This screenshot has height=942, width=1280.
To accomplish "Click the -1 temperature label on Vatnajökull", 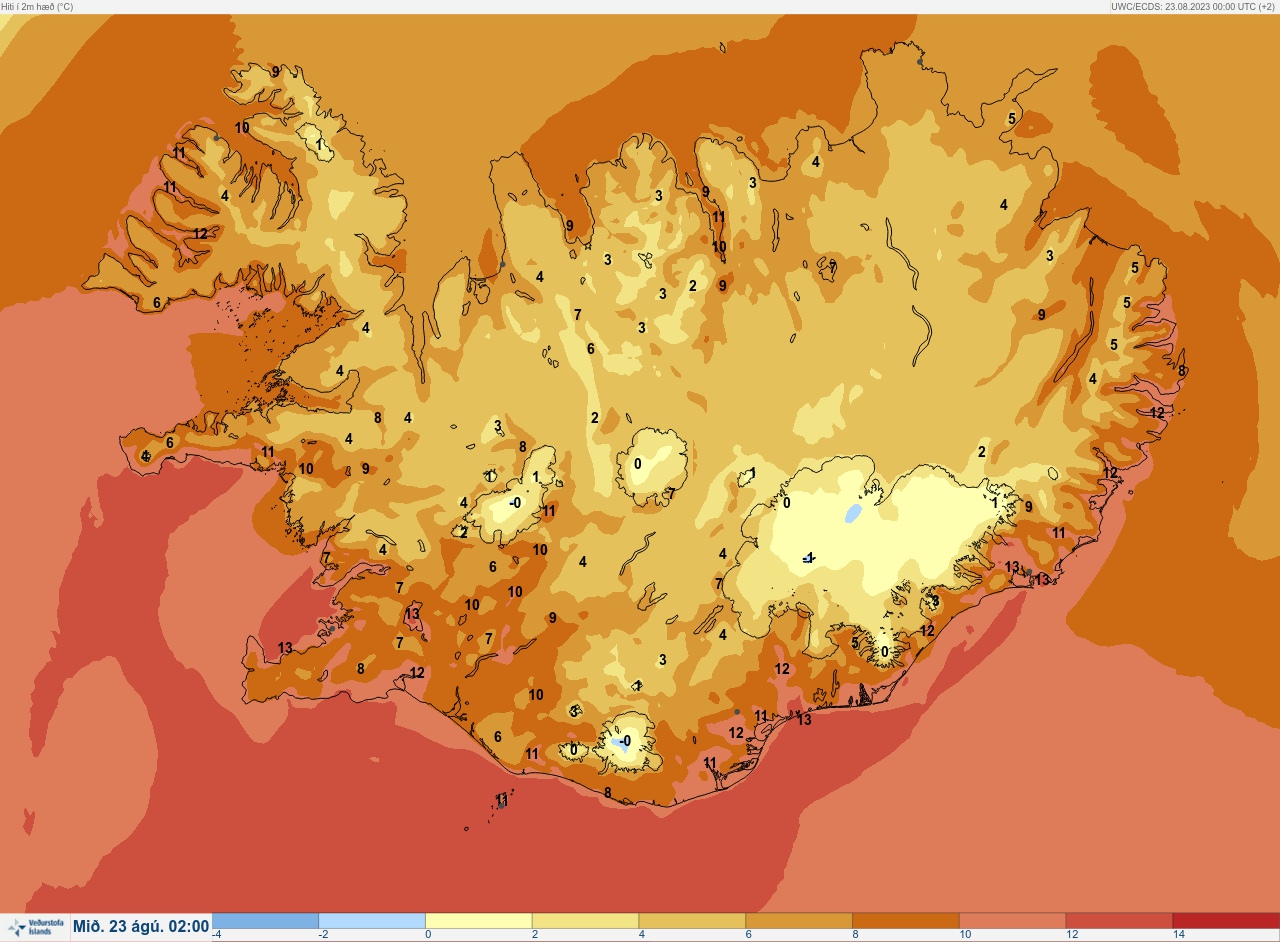I will [x=809, y=557].
